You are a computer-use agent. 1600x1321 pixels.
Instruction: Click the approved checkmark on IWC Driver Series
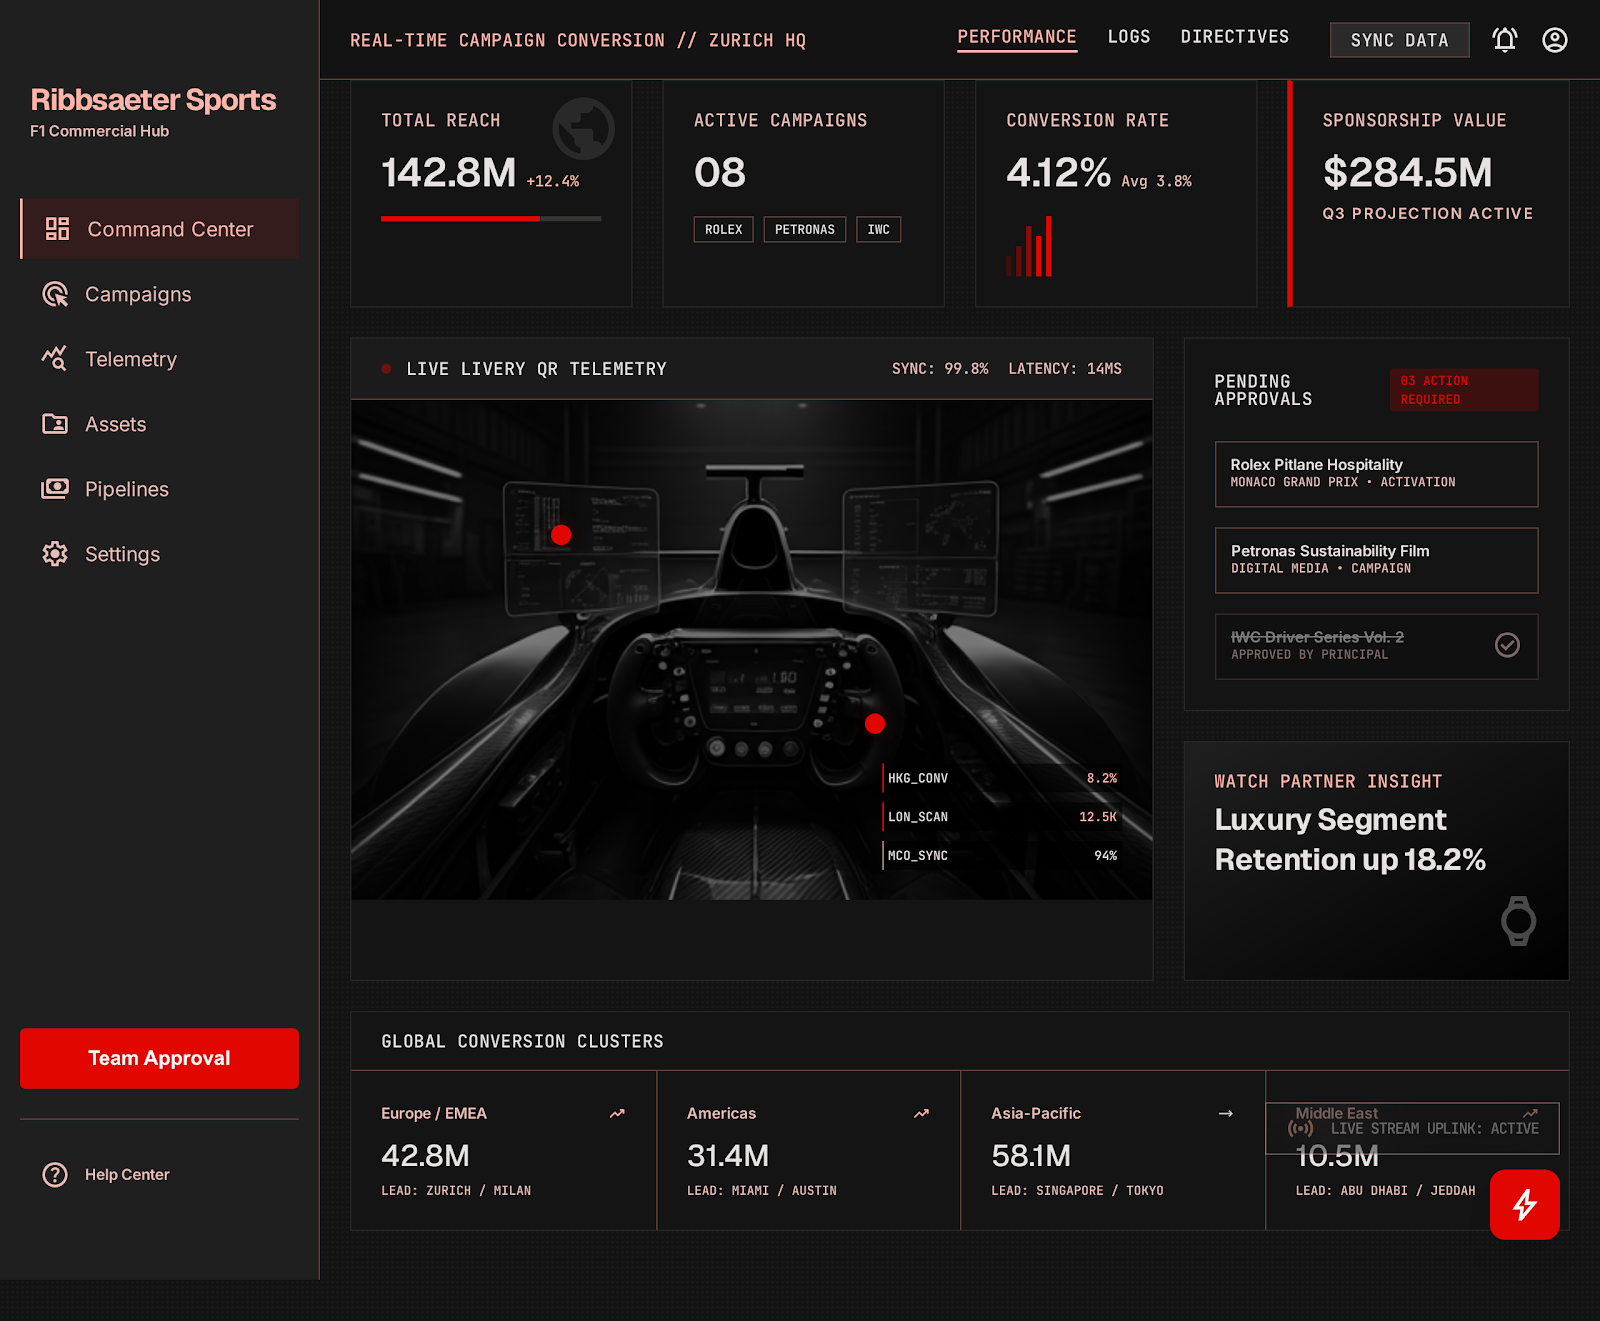click(x=1507, y=645)
